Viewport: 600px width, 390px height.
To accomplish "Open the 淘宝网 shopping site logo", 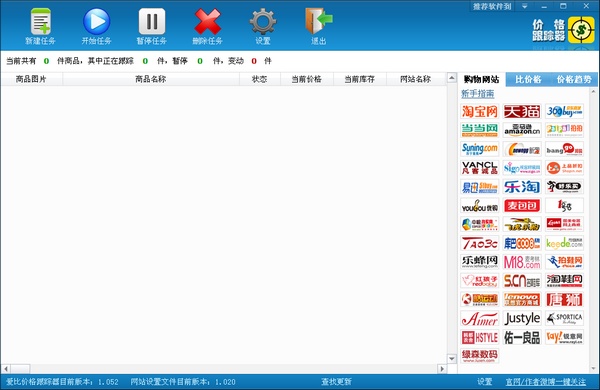I will click(480, 111).
